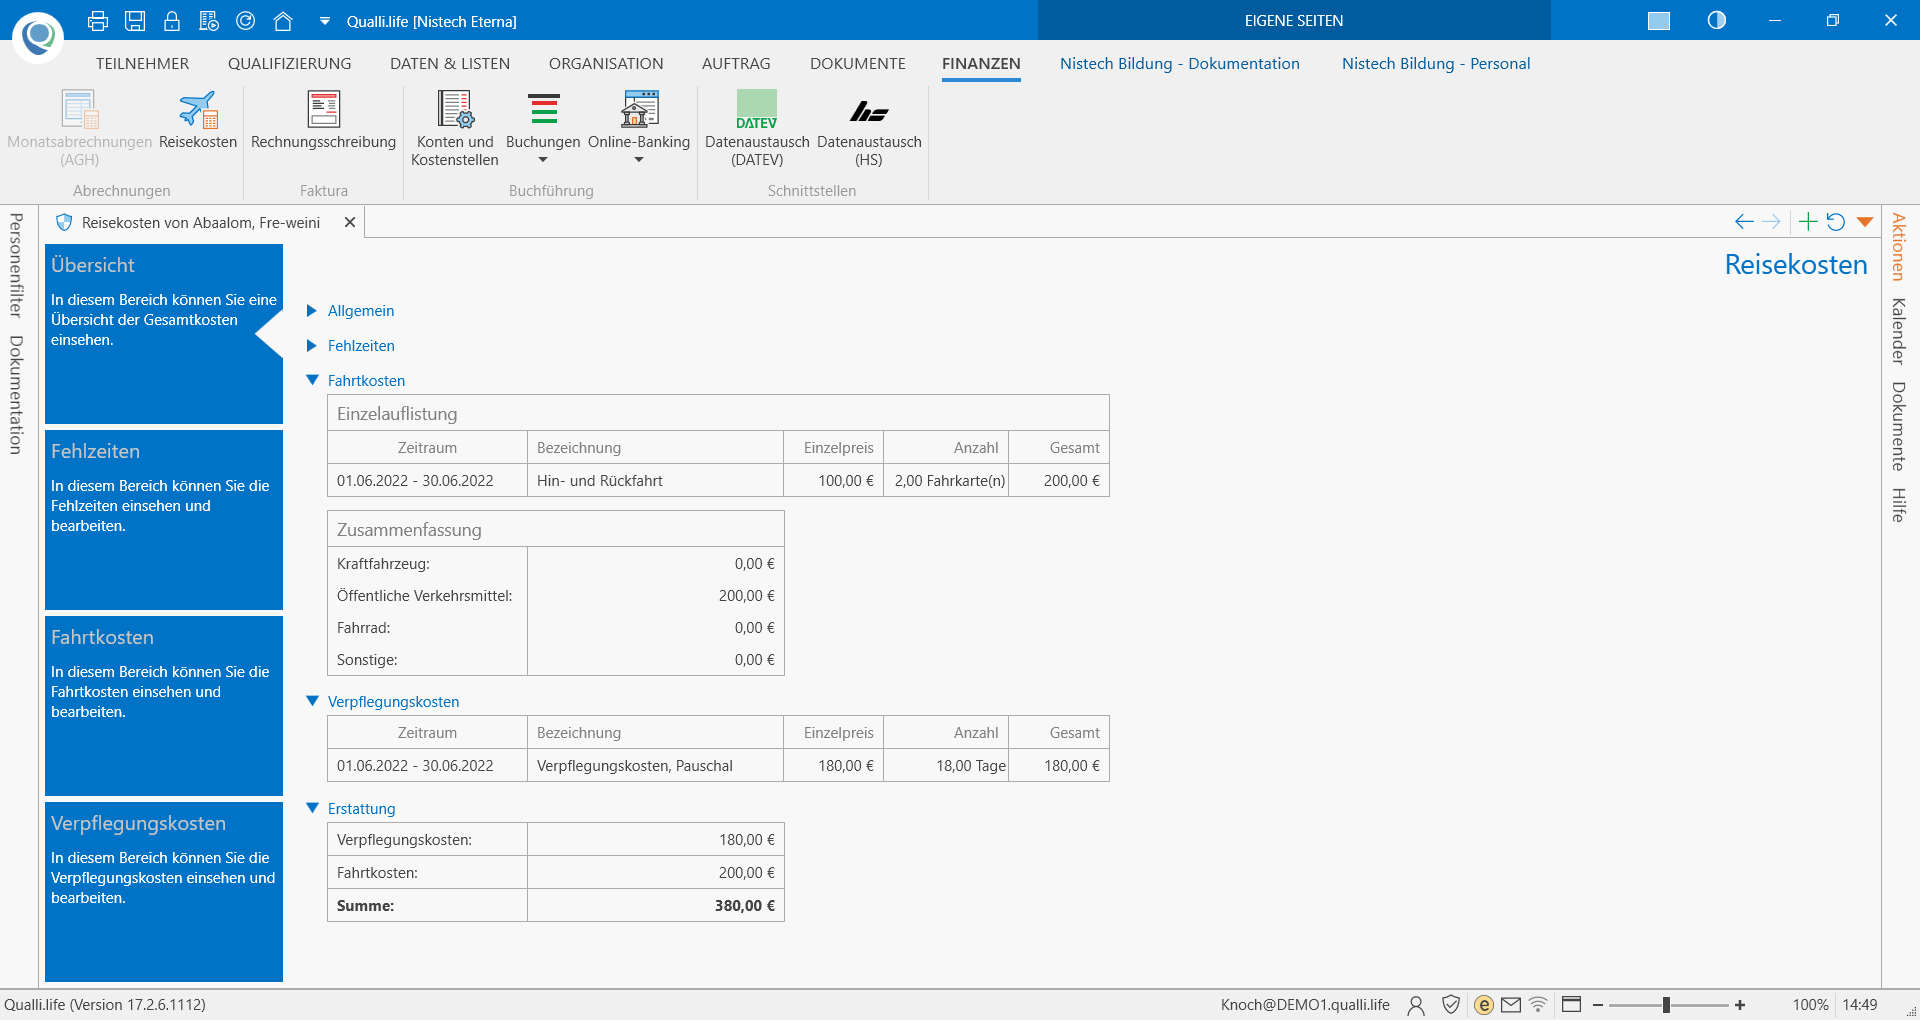Image resolution: width=1920 pixels, height=1020 pixels.
Task: Click the Wi-Fi signal icon in status bar
Action: (x=1539, y=1005)
